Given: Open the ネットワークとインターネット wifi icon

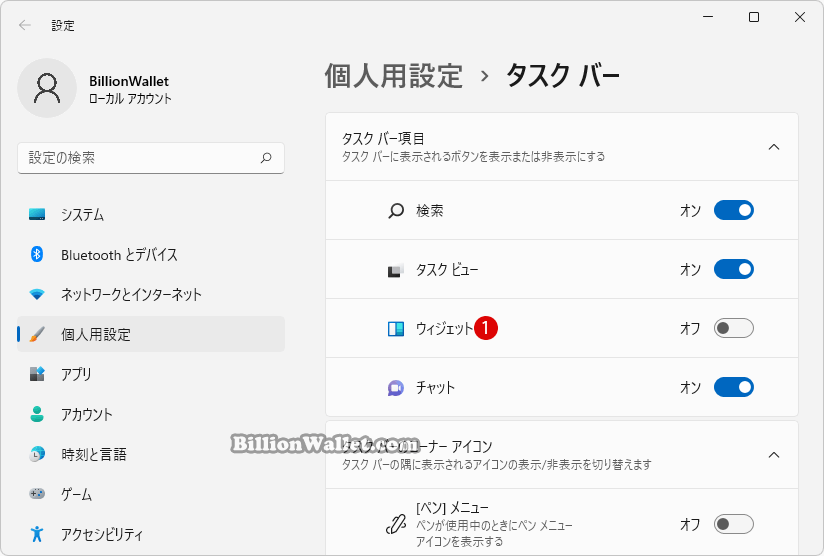Looking at the screenshot, I should coord(37,294).
